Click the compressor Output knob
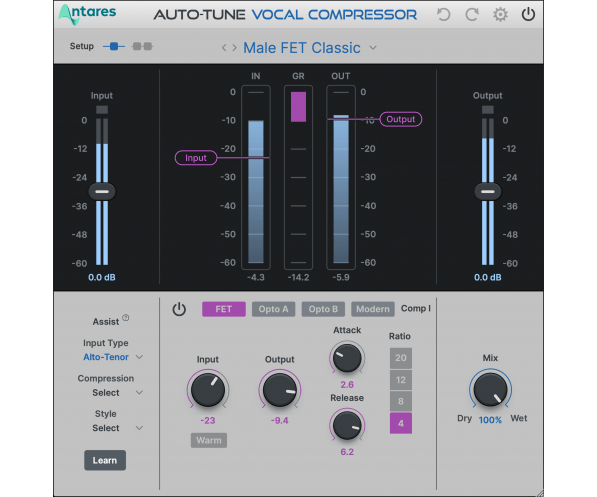 tap(279, 390)
